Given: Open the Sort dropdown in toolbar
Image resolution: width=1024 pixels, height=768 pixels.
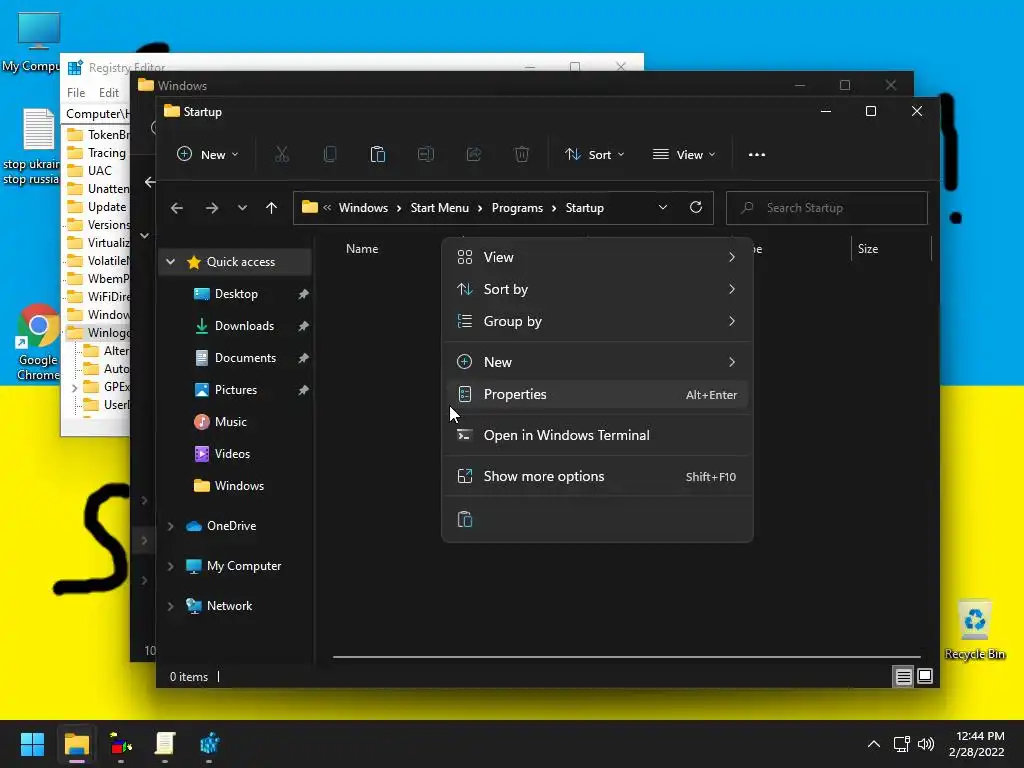Looking at the screenshot, I should click(594, 155).
